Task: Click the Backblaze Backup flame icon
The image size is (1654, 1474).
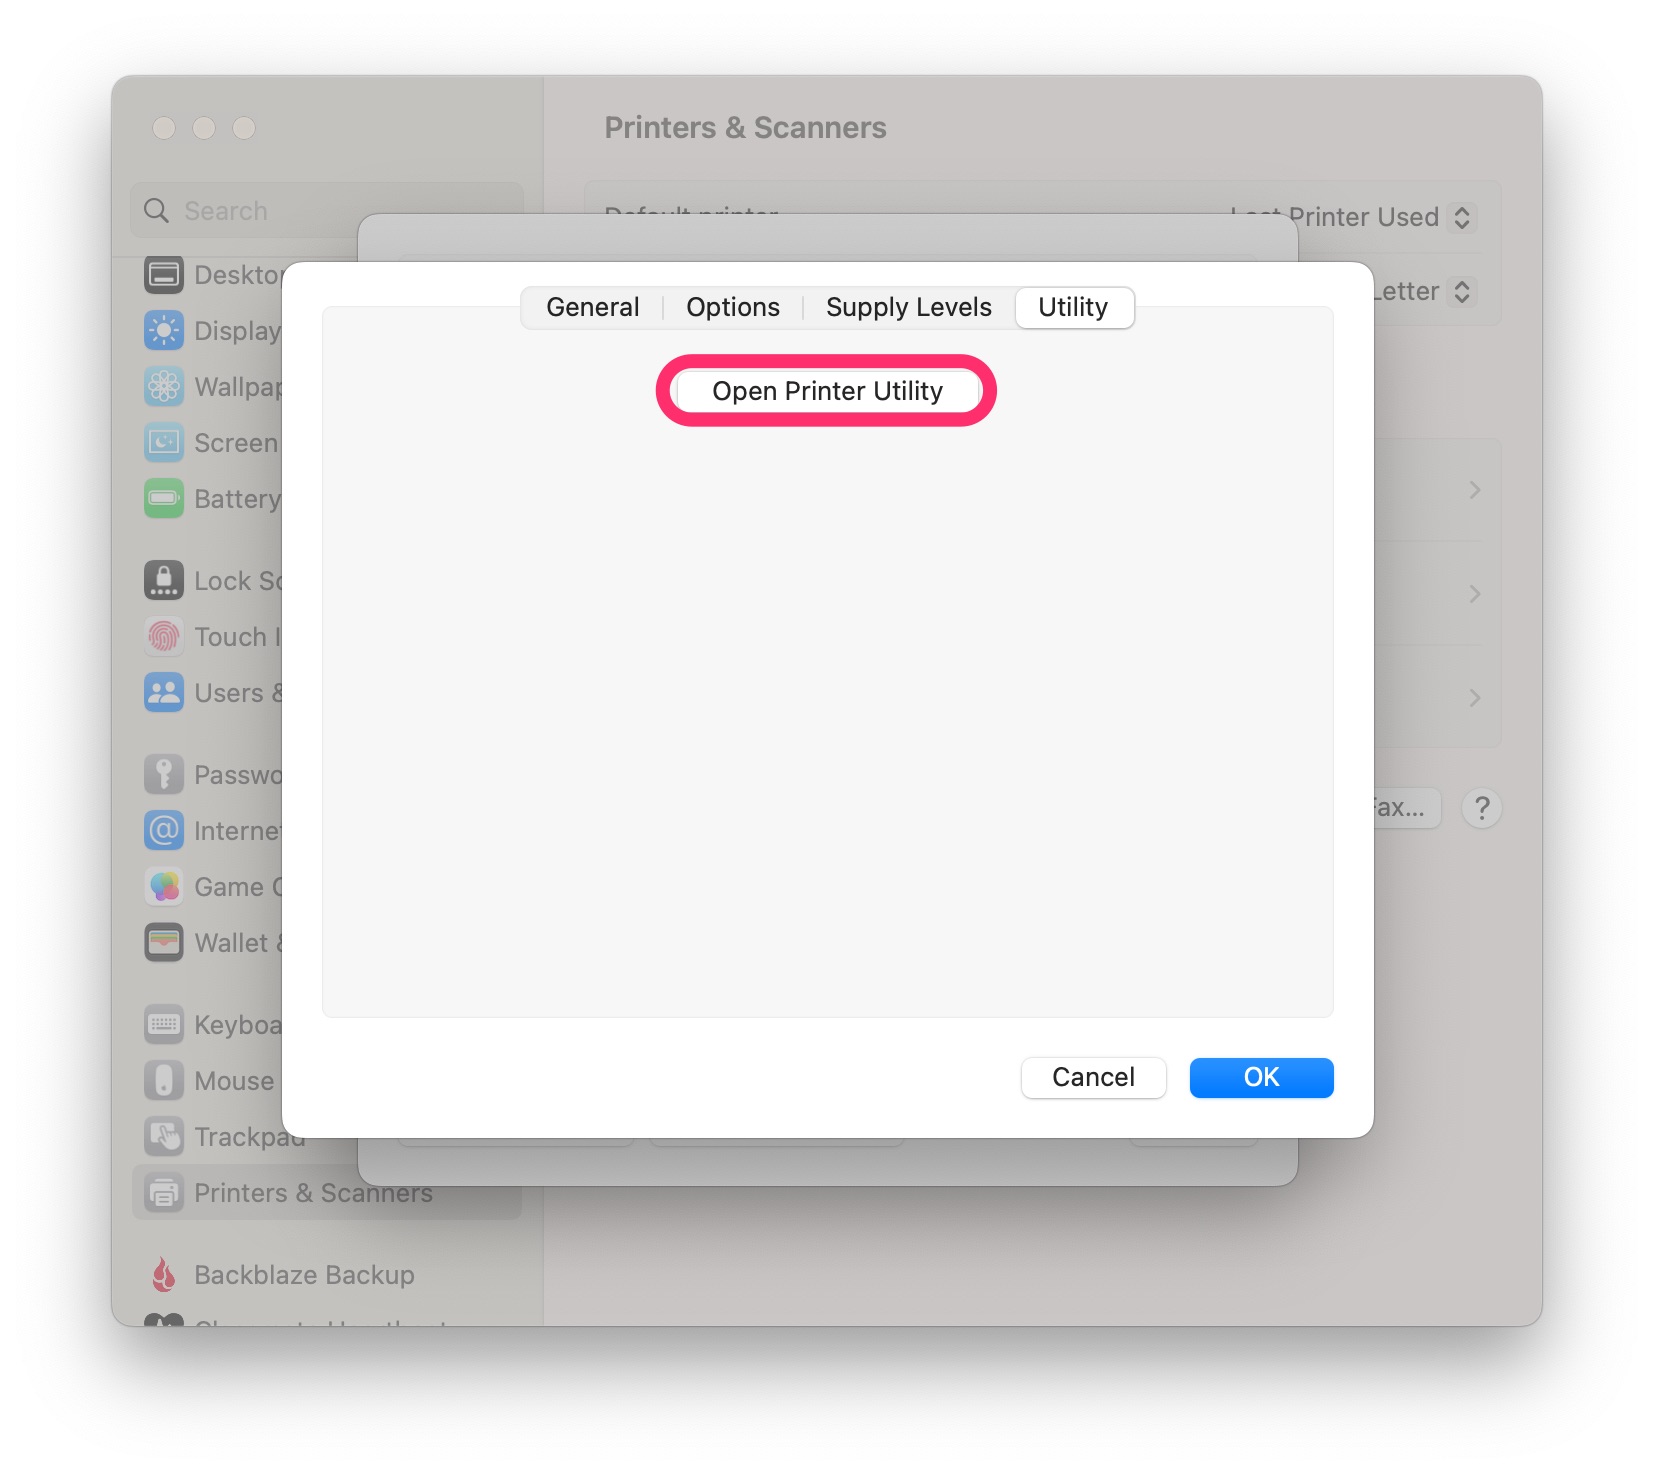Action: (164, 1274)
